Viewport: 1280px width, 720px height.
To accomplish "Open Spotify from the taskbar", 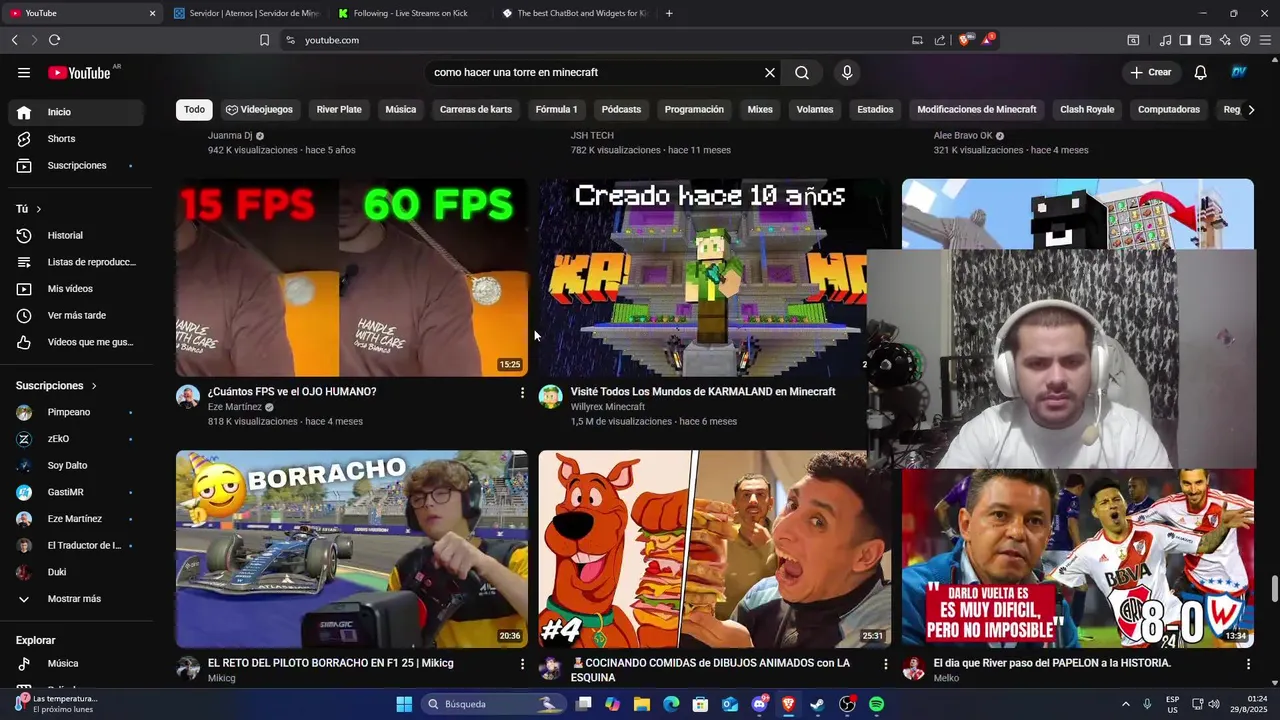I will coord(876,704).
